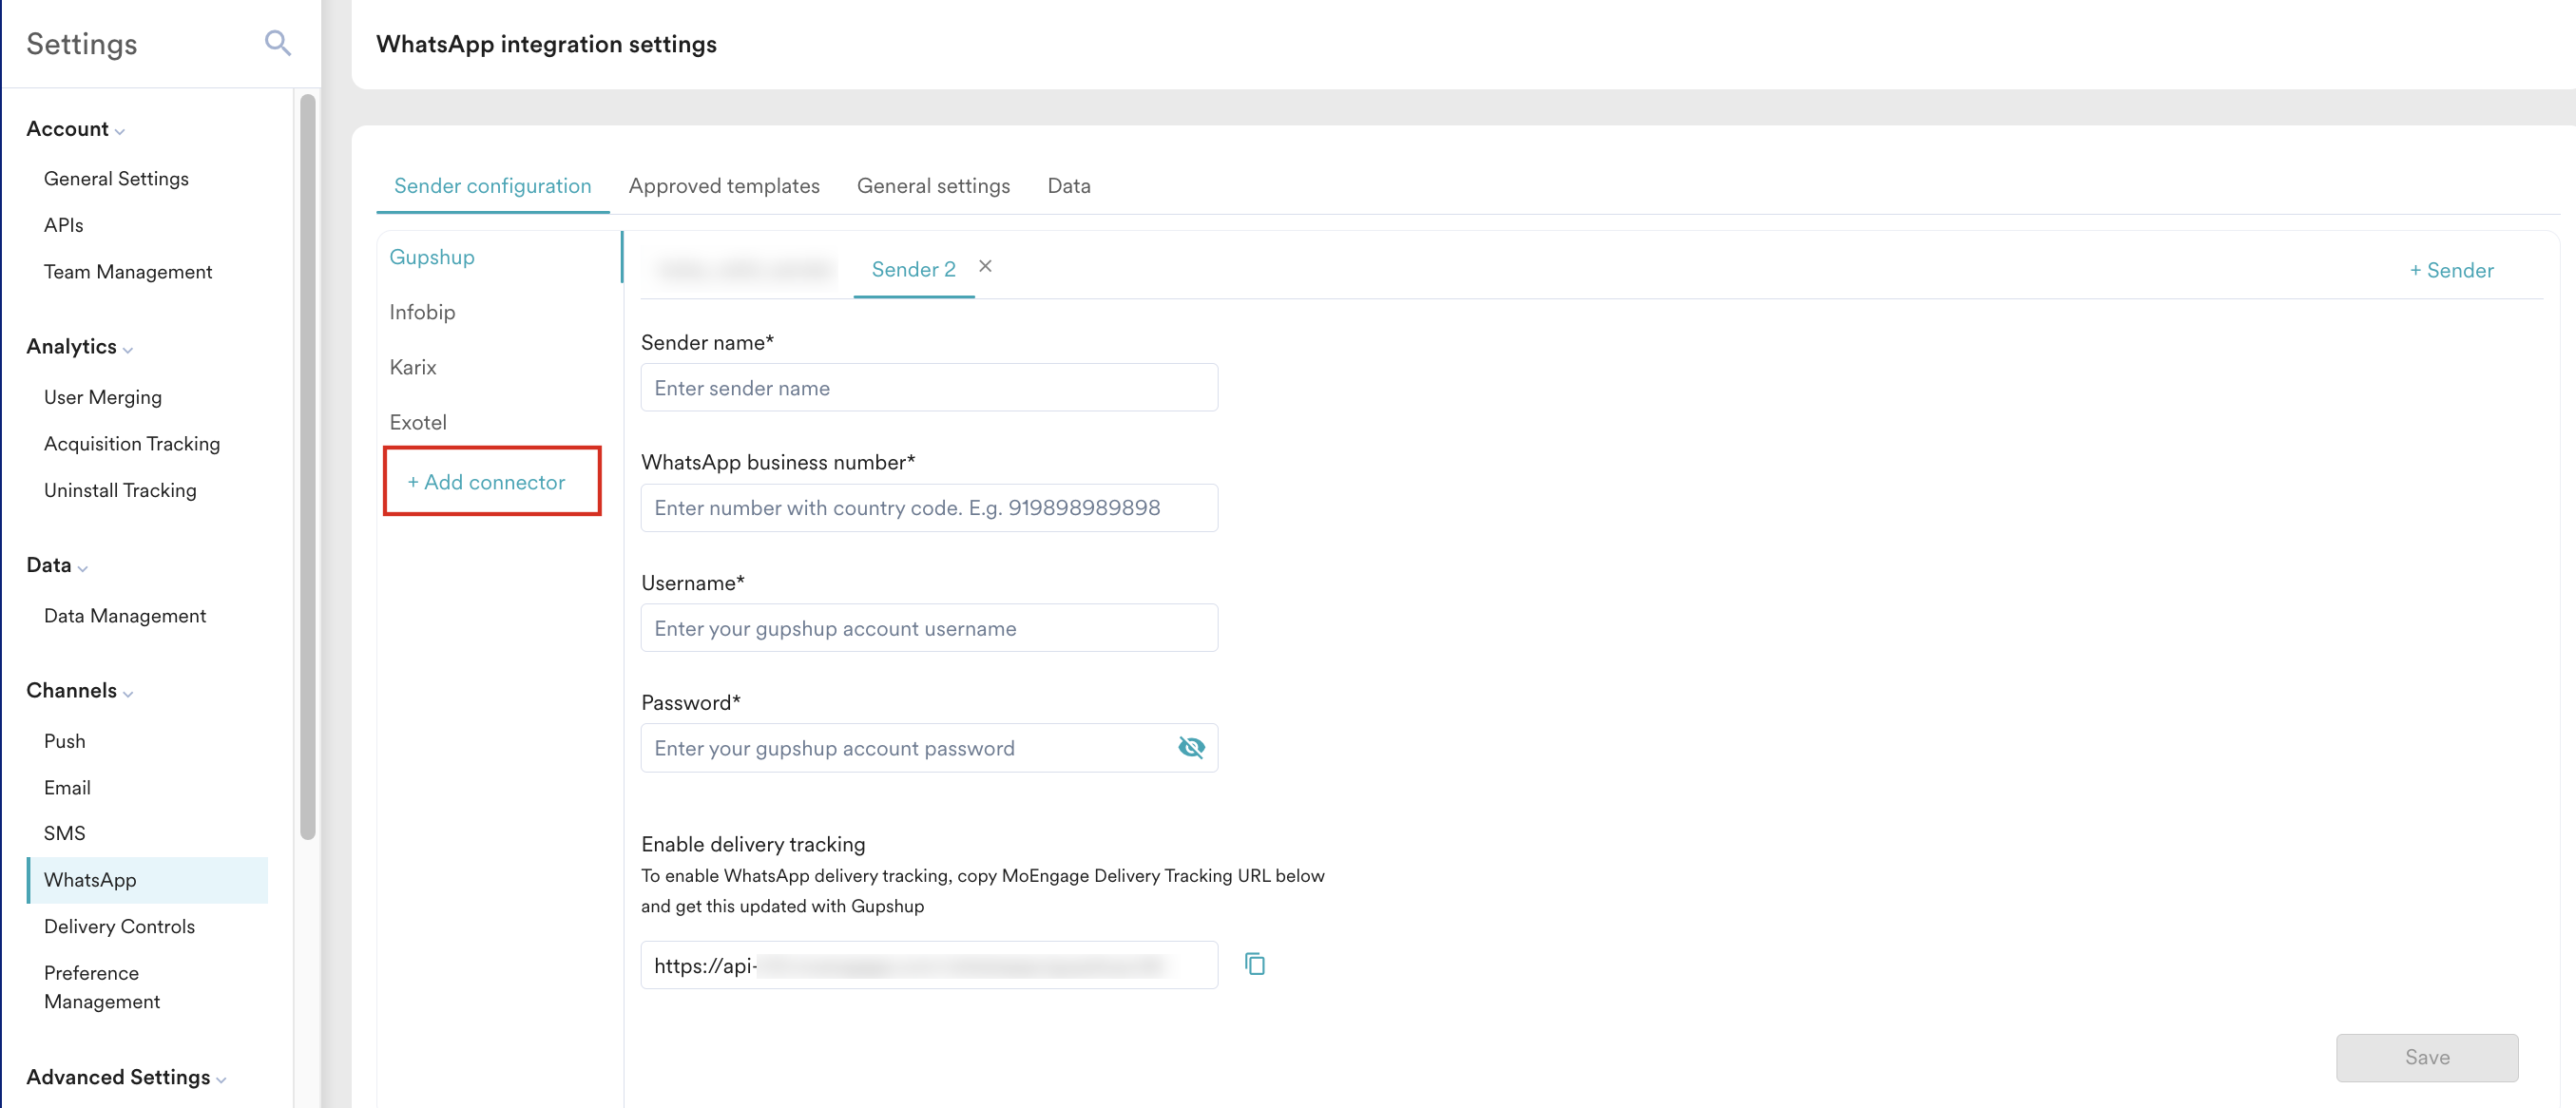Select the Karix connector
Viewport: 2576px width, 1108px height.
click(x=413, y=367)
